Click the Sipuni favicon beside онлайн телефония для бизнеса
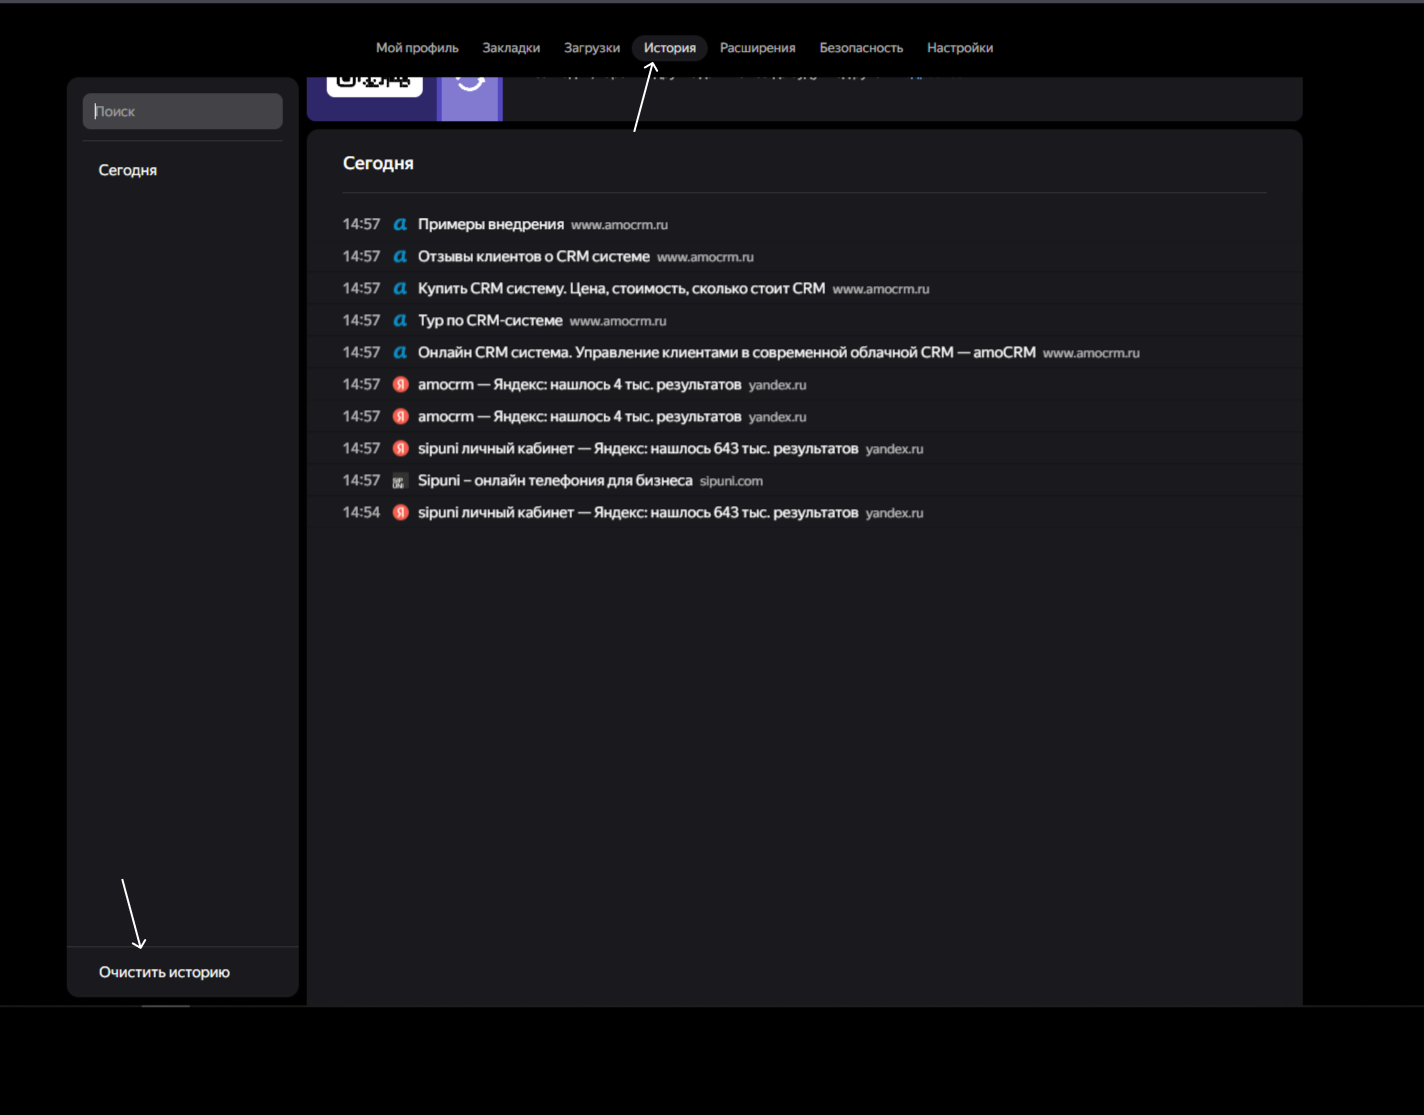 pos(400,481)
